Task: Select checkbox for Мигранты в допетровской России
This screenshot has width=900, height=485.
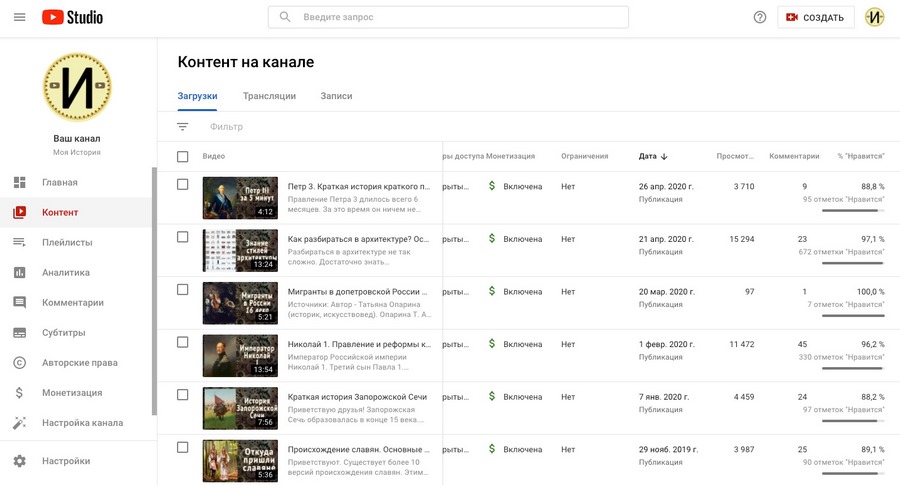Action: (182, 290)
